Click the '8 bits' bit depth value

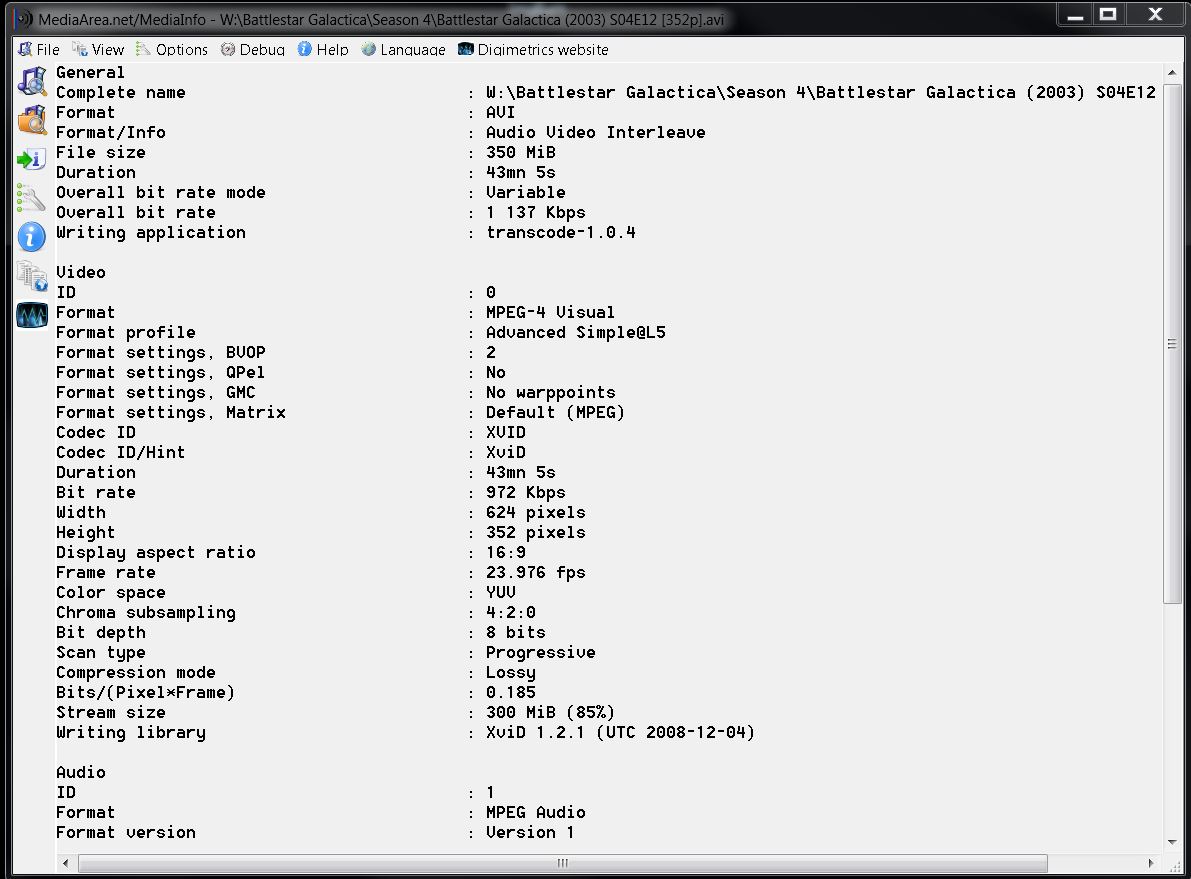tap(516, 632)
